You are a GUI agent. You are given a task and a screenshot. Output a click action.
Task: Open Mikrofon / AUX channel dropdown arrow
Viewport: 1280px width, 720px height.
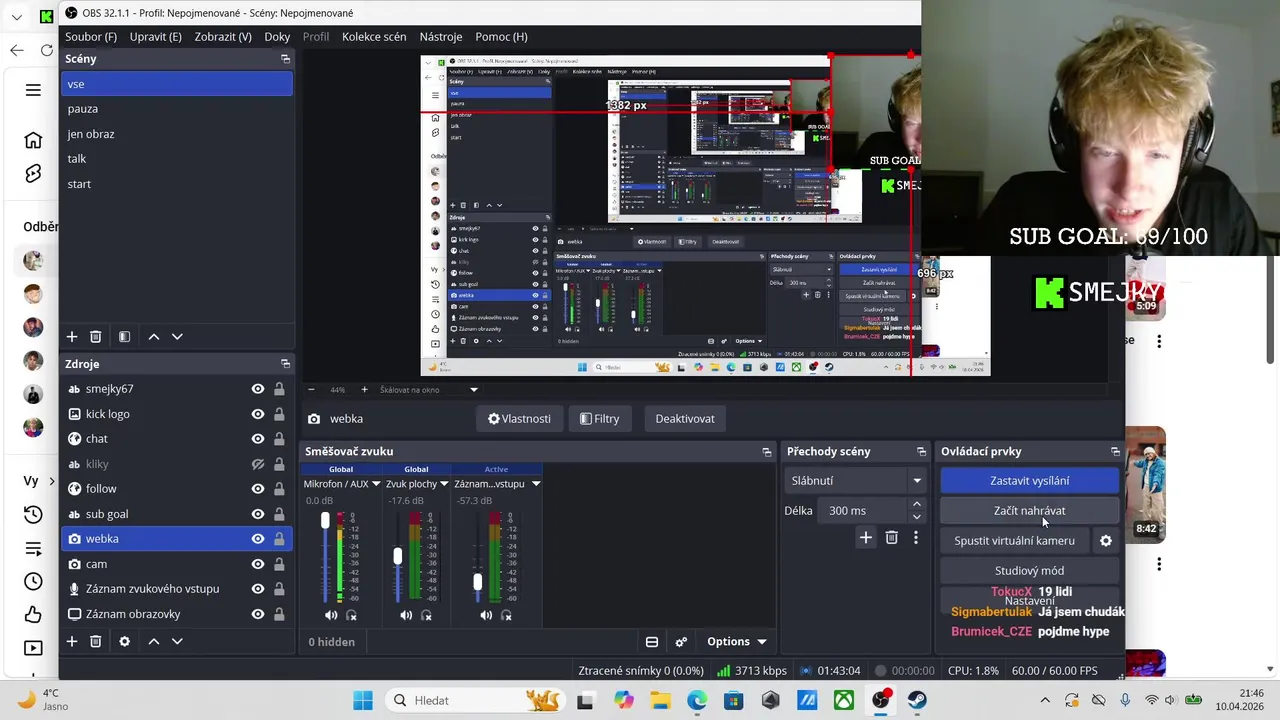[x=376, y=484]
